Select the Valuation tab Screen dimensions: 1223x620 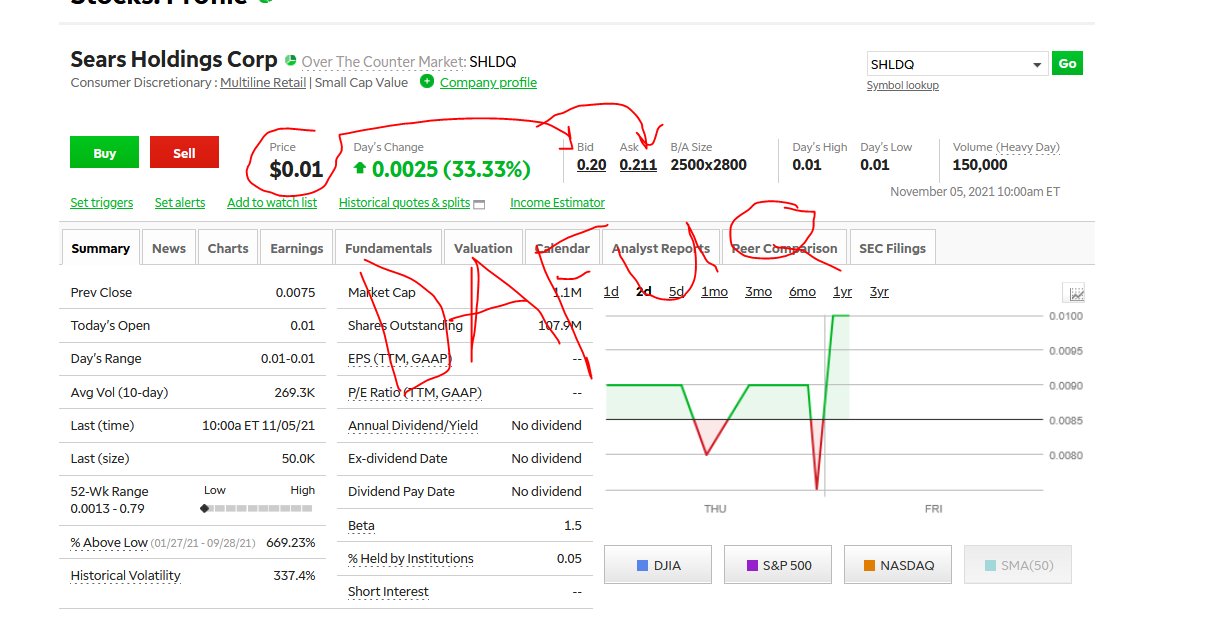click(483, 248)
